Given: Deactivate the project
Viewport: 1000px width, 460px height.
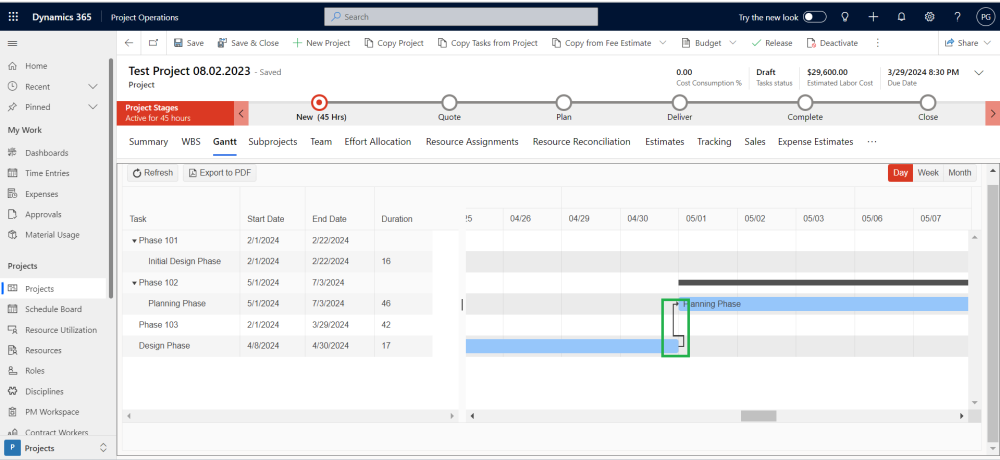Looking at the screenshot, I should coord(832,43).
